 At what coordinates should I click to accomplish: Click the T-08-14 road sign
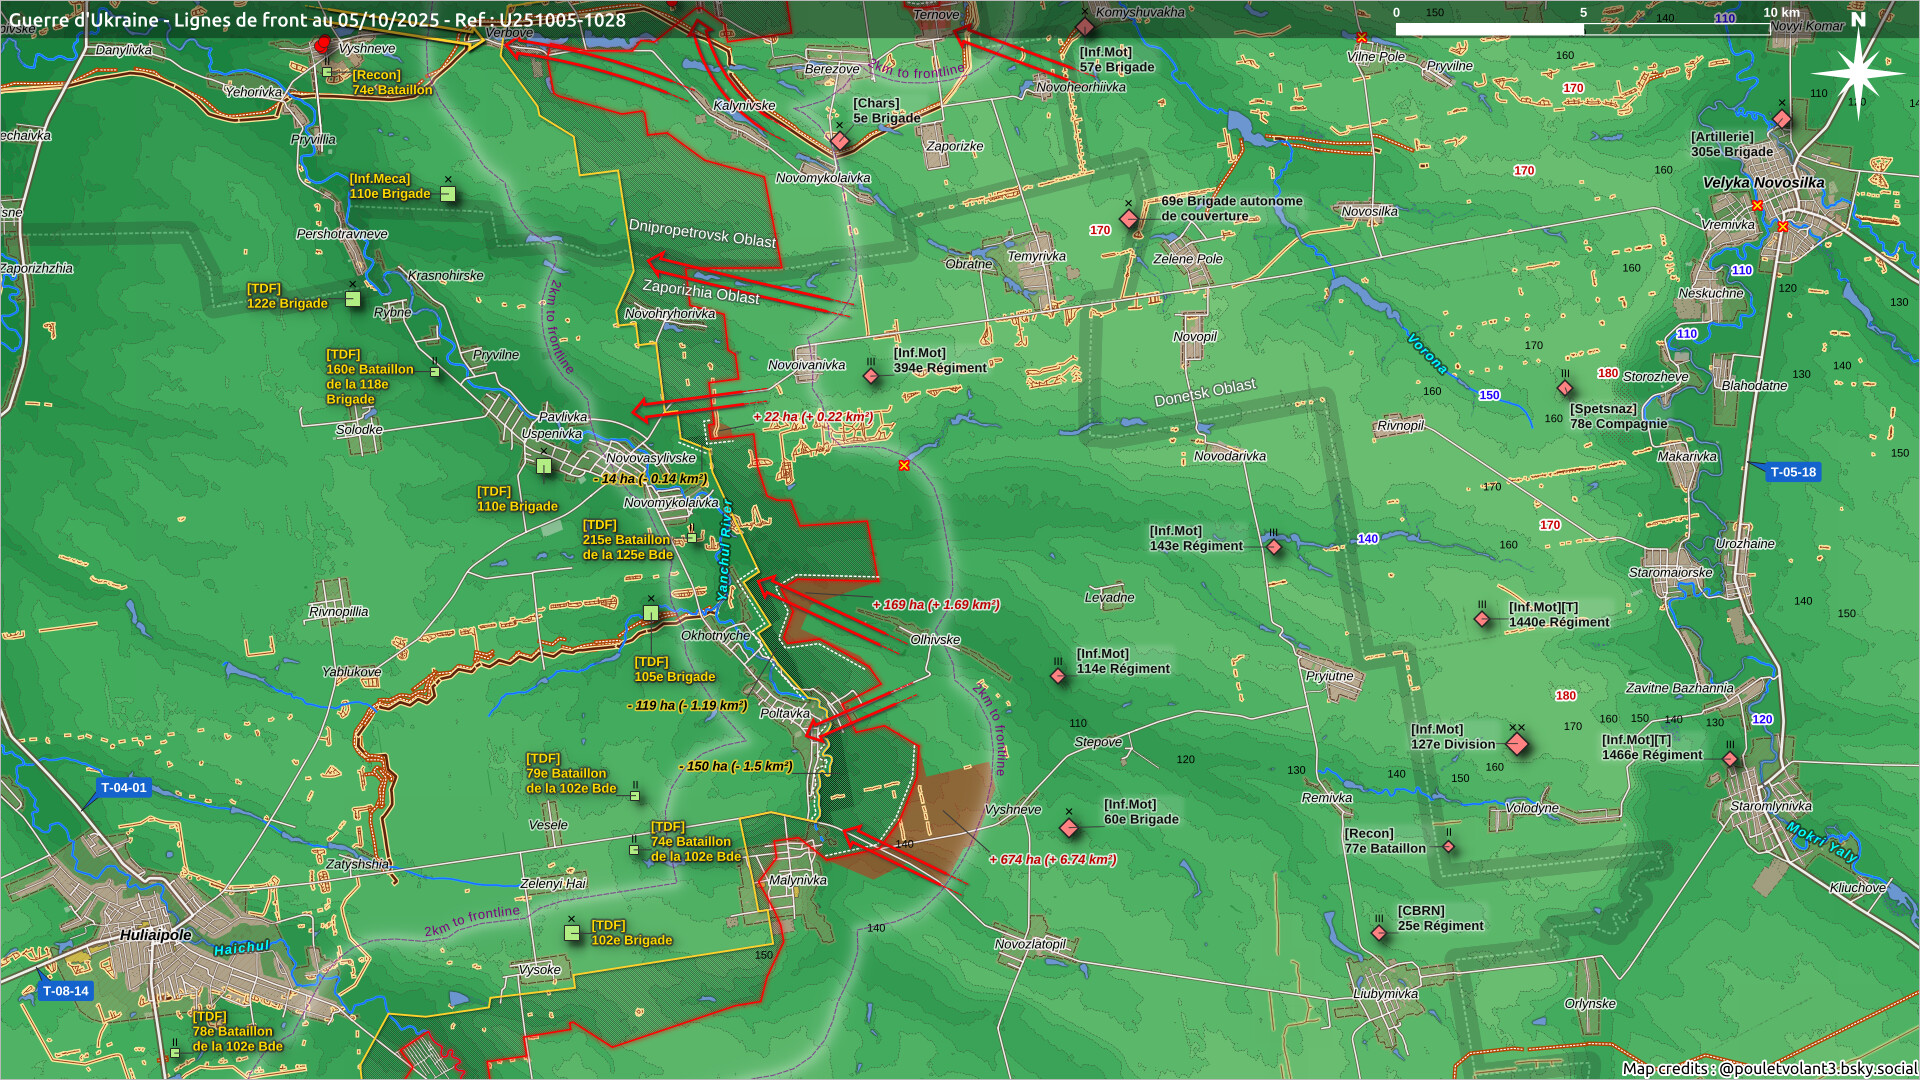(x=65, y=991)
